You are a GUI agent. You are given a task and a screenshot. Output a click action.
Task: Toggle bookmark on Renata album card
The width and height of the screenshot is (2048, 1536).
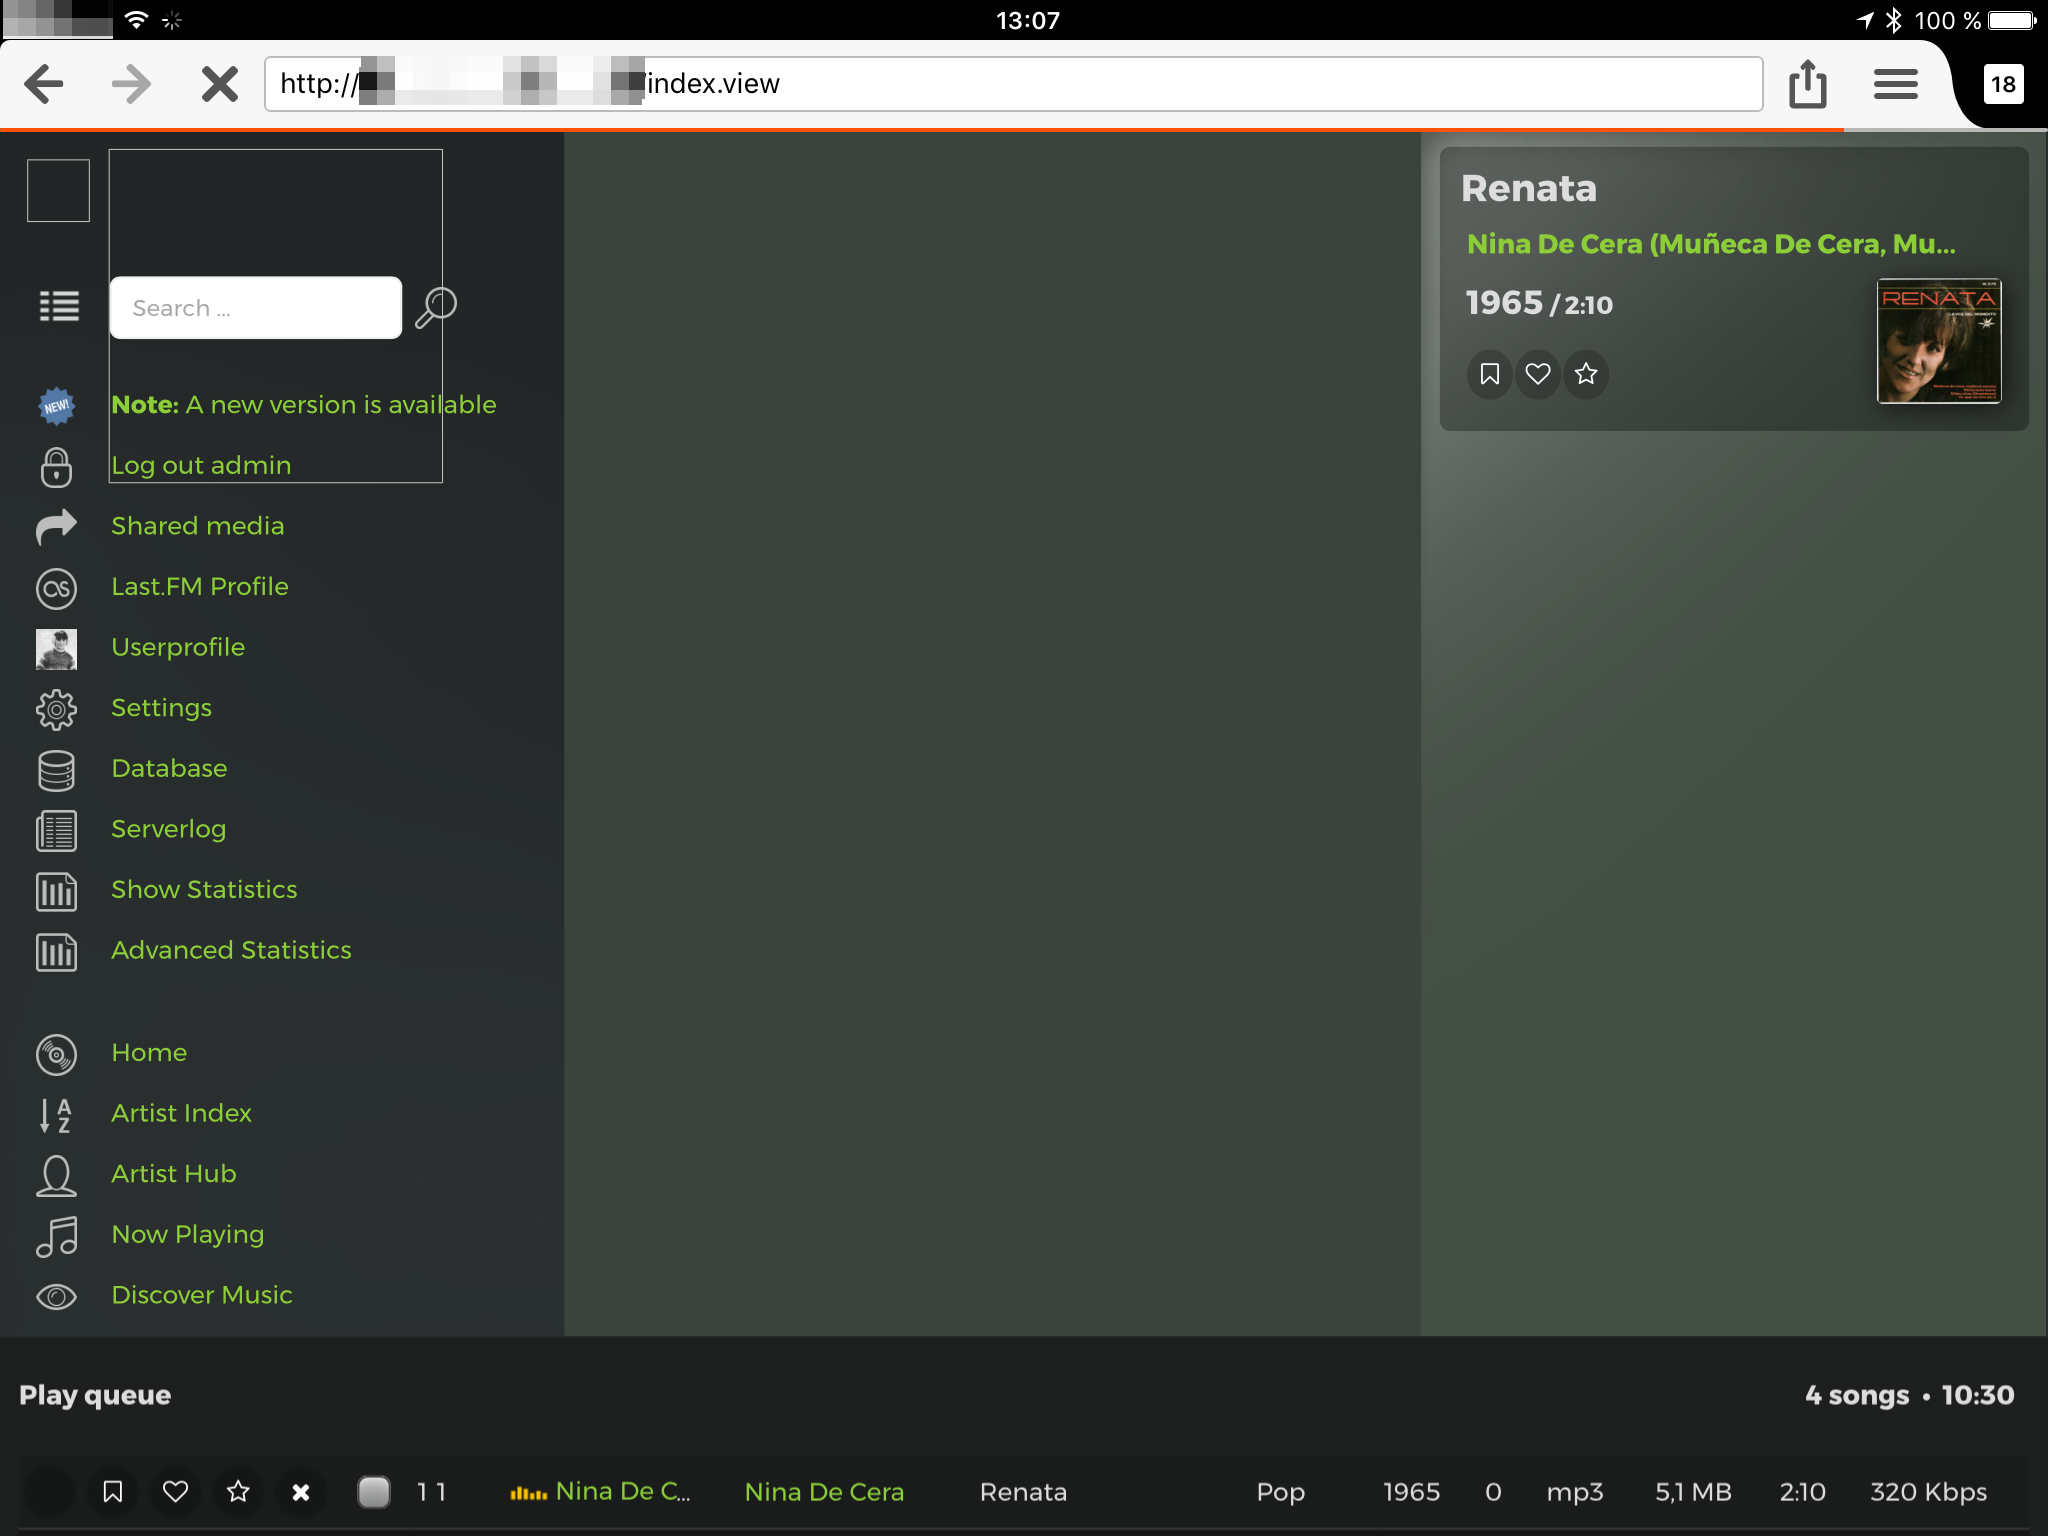[1490, 374]
